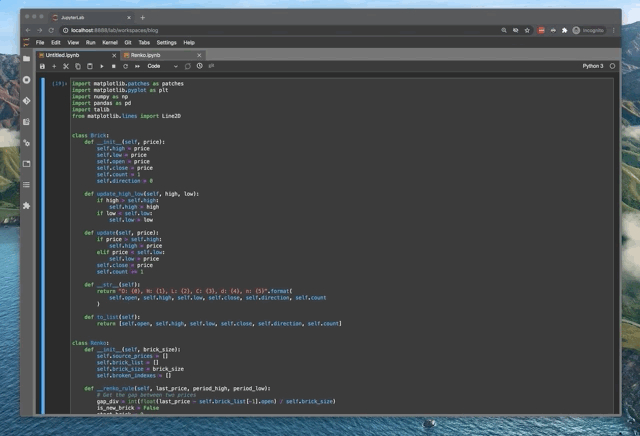Open the File Browser sidebar panel
Viewport: 640px width, 436px height.
27,59
